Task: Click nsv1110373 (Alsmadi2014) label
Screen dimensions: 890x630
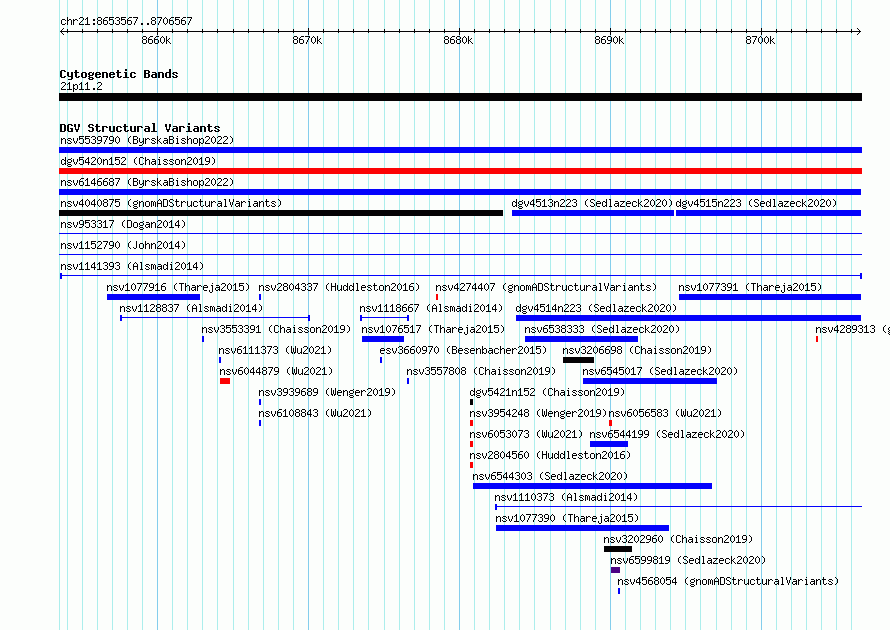Action: [566, 497]
